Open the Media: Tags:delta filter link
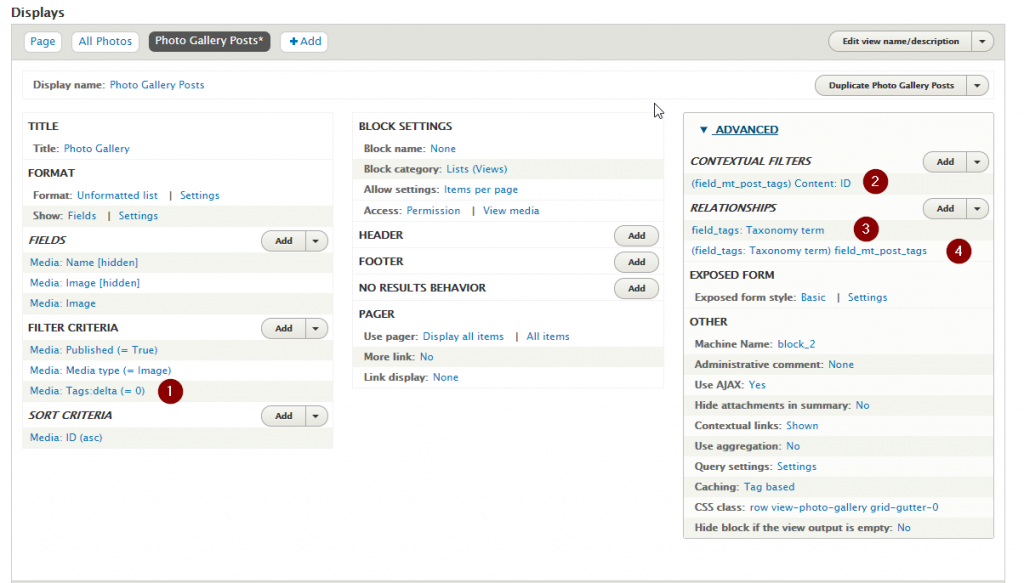The width and height of the screenshot is (1024, 583). click(x=87, y=391)
